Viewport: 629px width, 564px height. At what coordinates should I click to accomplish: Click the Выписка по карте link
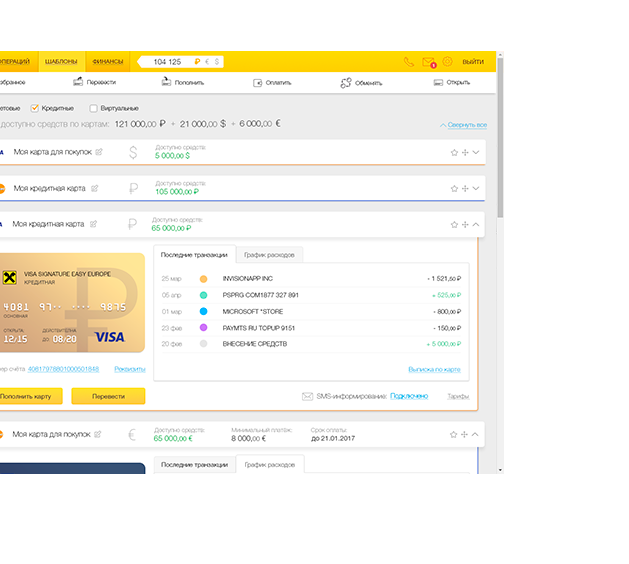(x=434, y=369)
